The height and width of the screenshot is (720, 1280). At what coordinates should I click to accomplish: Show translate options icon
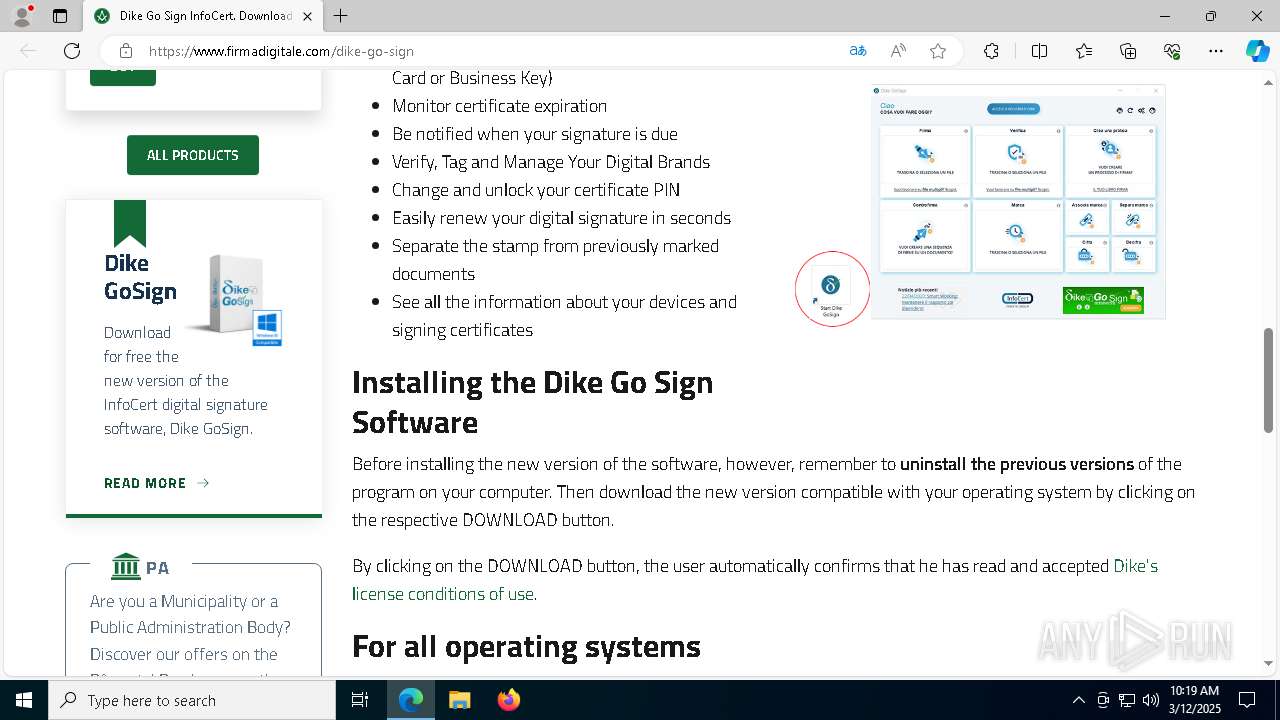click(858, 51)
